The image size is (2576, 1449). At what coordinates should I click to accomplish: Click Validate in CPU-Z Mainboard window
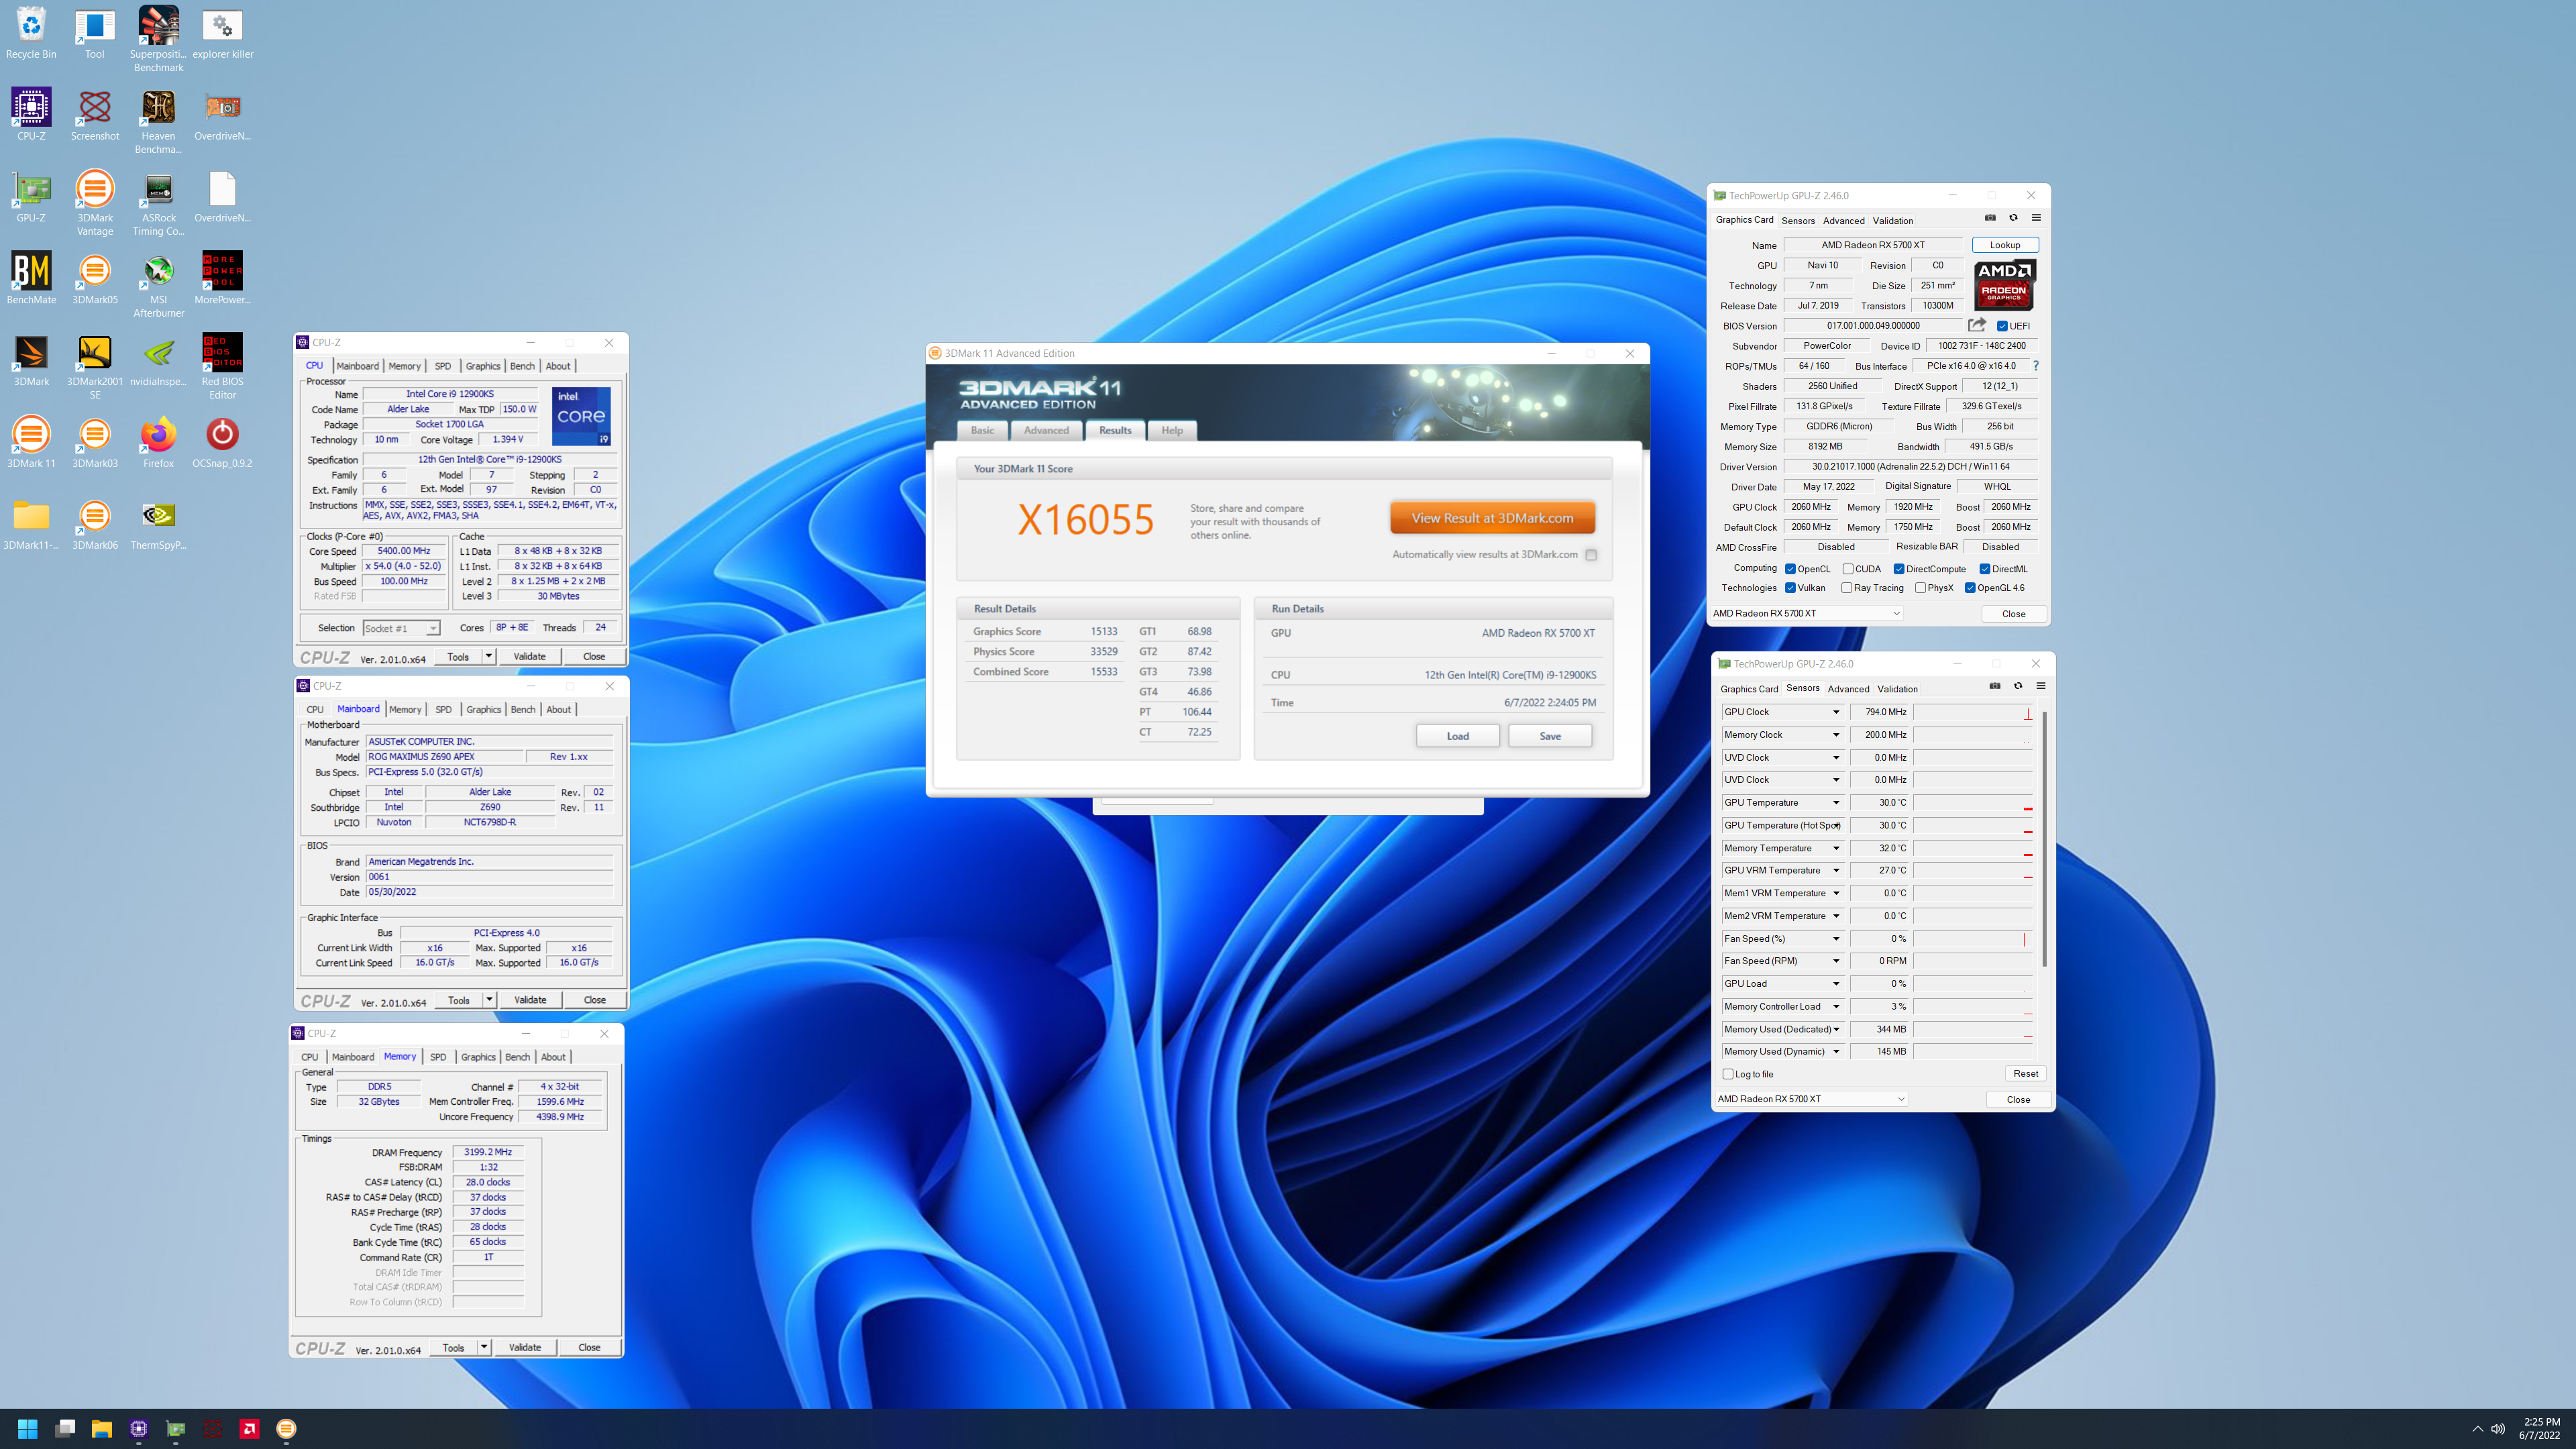click(530, 1000)
